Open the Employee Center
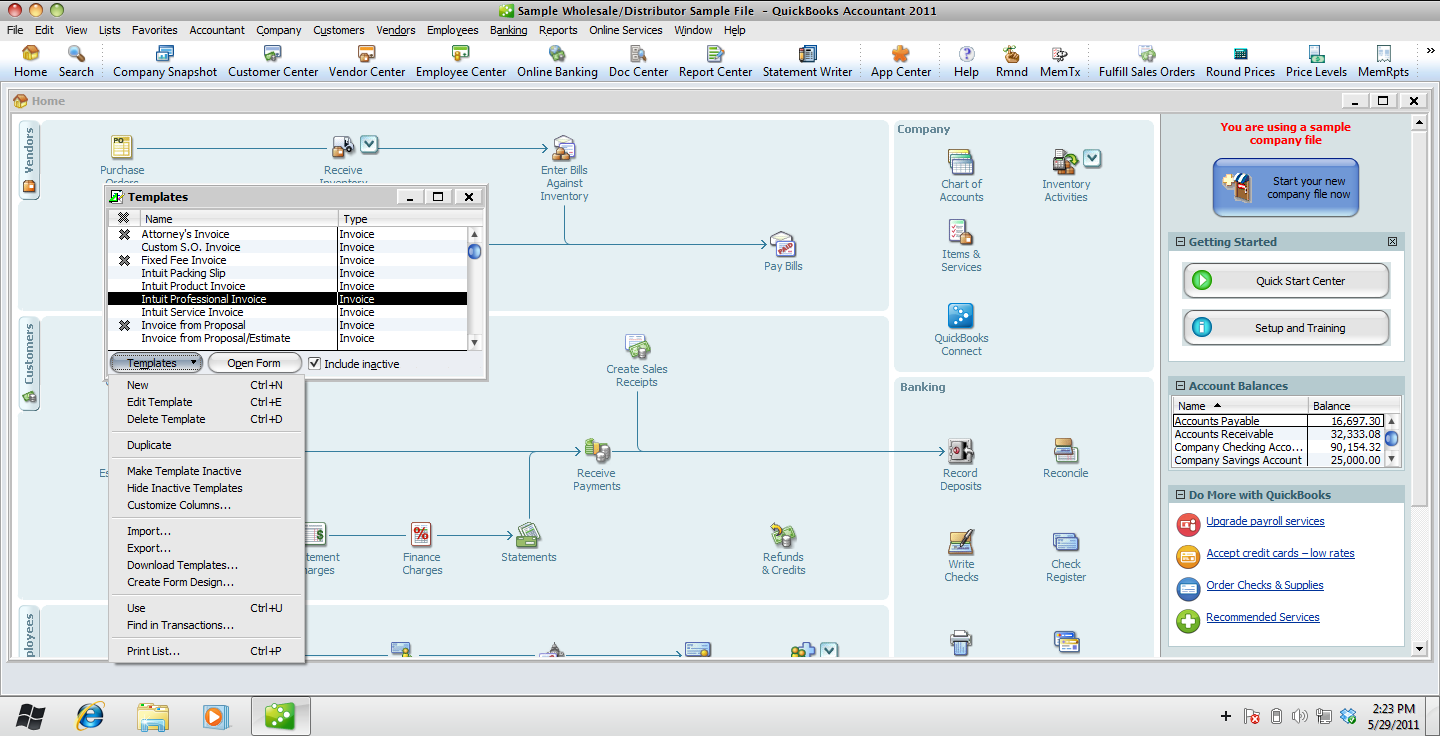This screenshot has height=736, width=1440. [461, 61]
